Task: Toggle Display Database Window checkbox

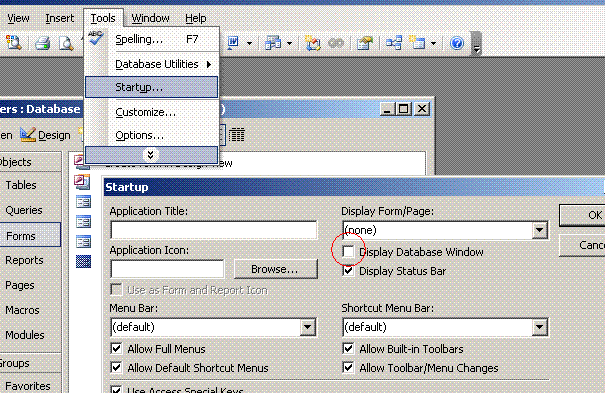Action: [x=348, y=252]
